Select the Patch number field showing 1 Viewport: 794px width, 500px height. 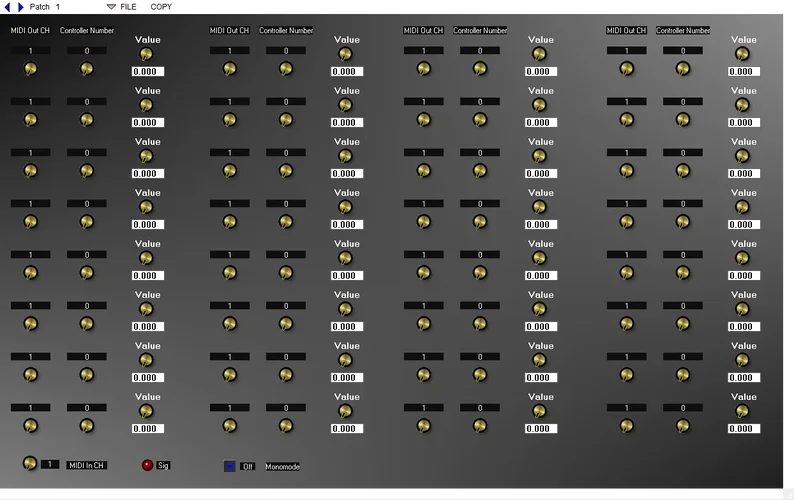click(x=58, y=7)
